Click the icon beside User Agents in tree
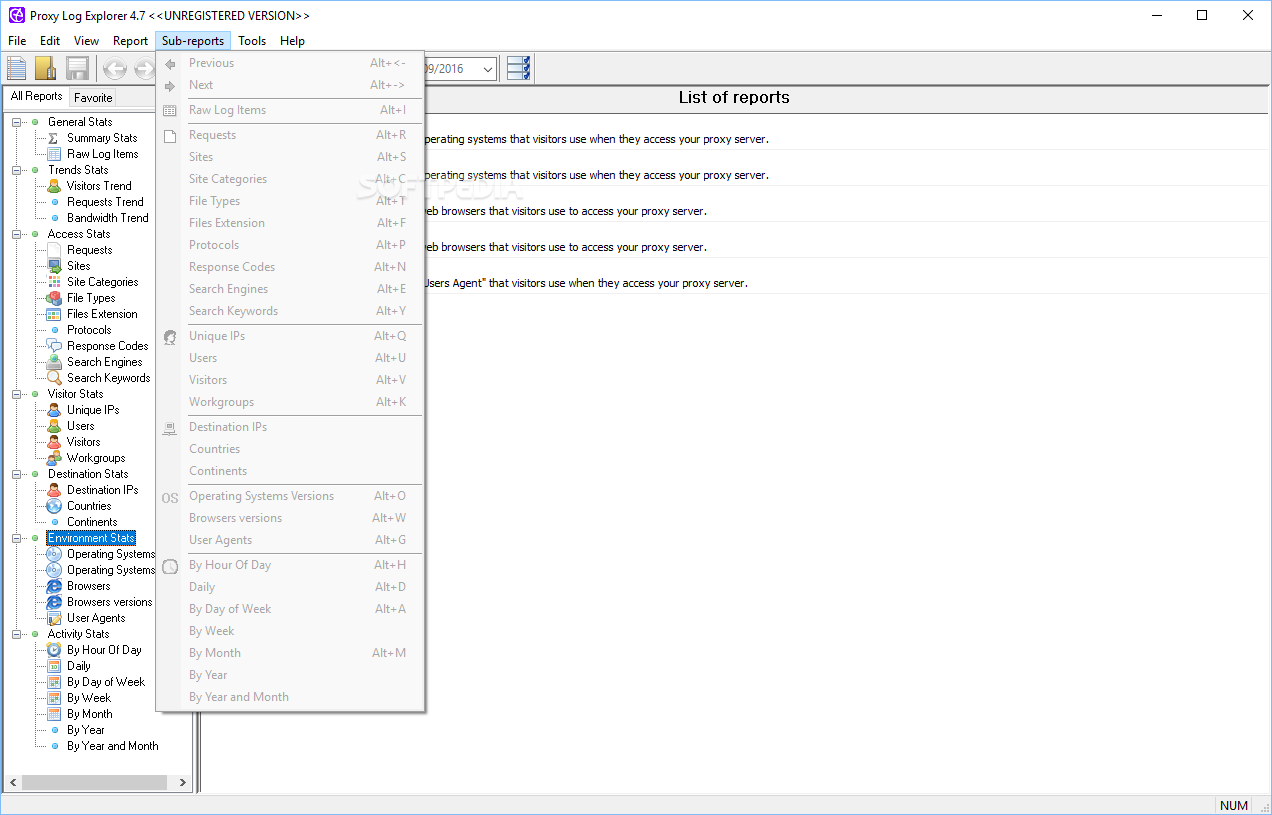The width and height of the screenshot is (1272, 815). point(54,618)
